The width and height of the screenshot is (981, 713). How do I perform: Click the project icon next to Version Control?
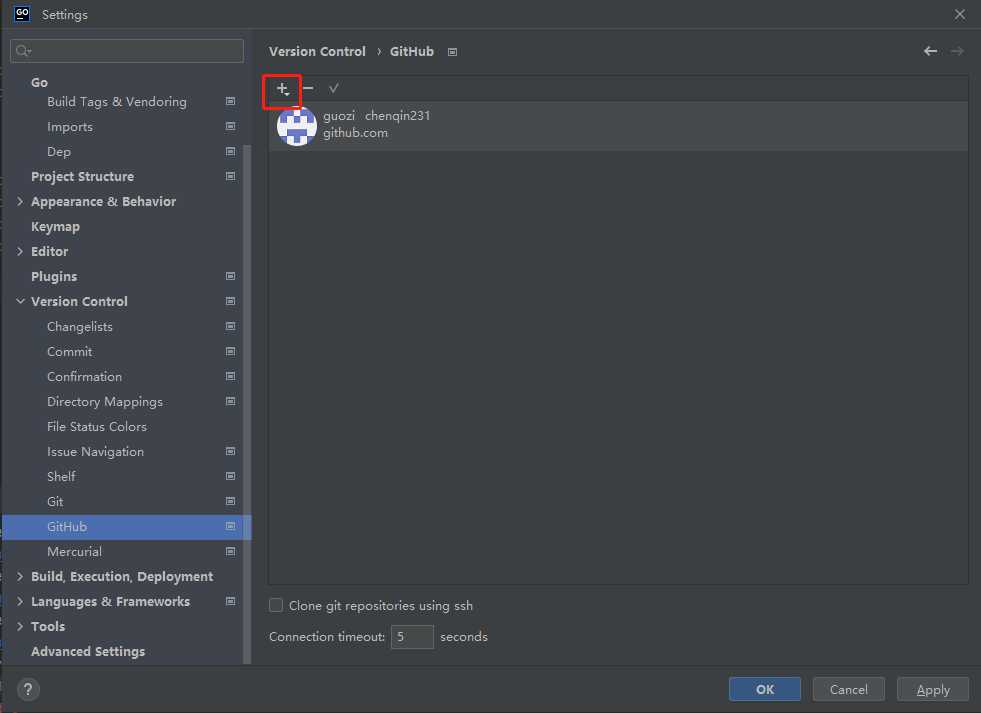tap(230, 301)
